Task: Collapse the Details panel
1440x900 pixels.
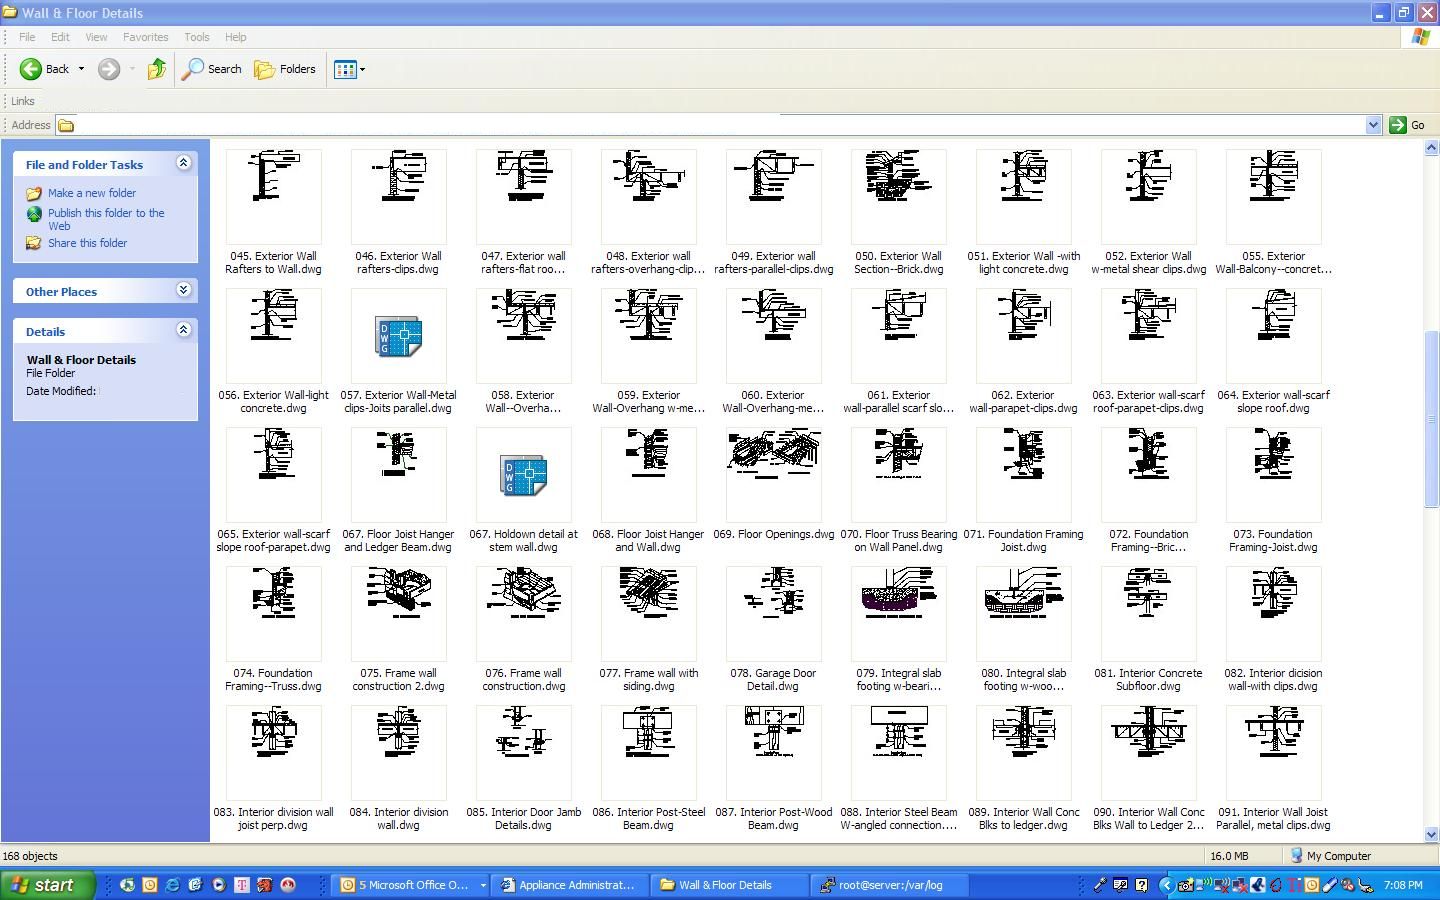Action: [183, 330]
